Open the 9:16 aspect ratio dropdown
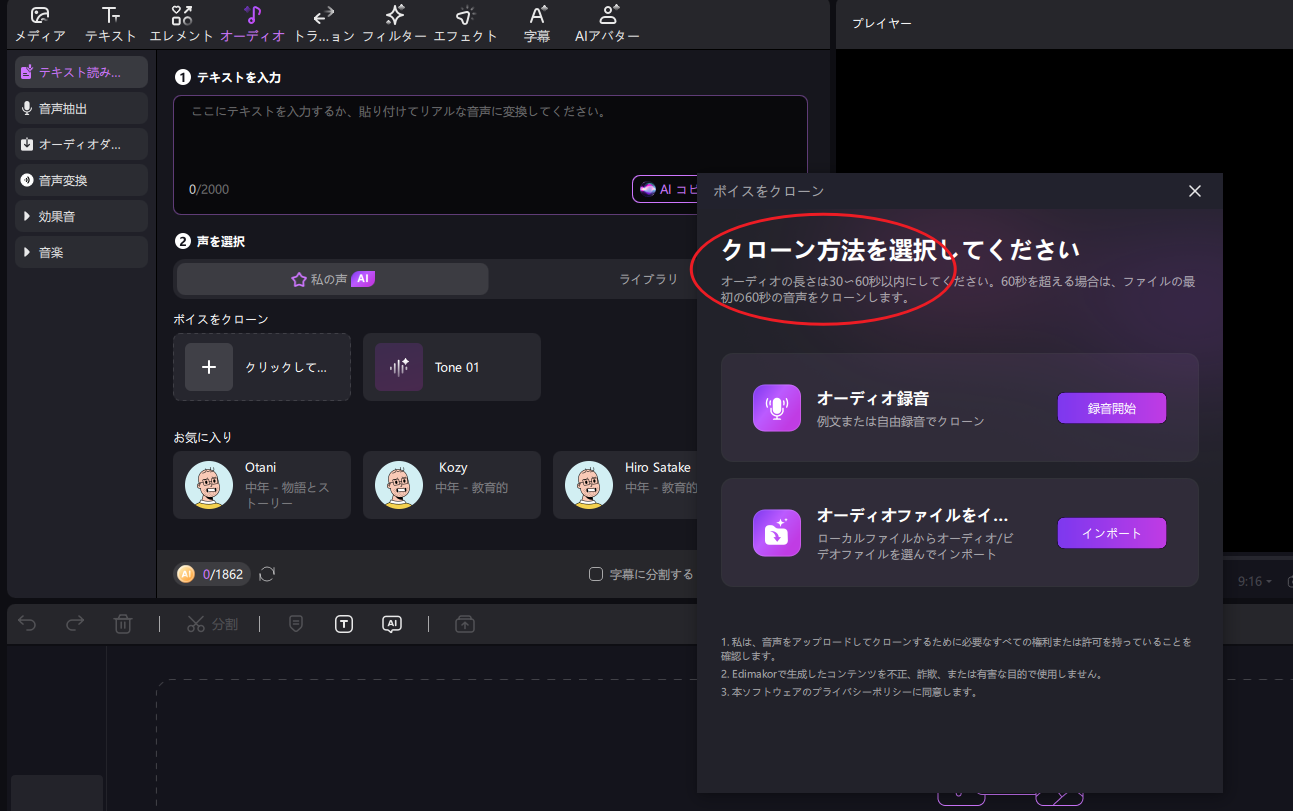 pyautogui.click(x=1256, y=581)
